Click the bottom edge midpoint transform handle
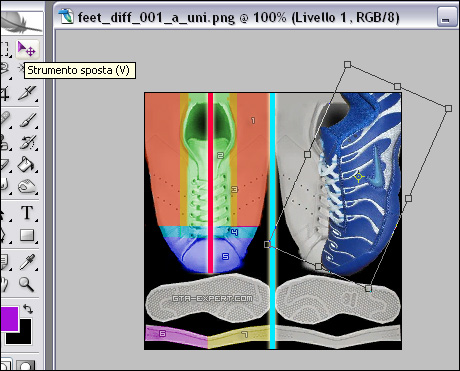 [318, 266]
